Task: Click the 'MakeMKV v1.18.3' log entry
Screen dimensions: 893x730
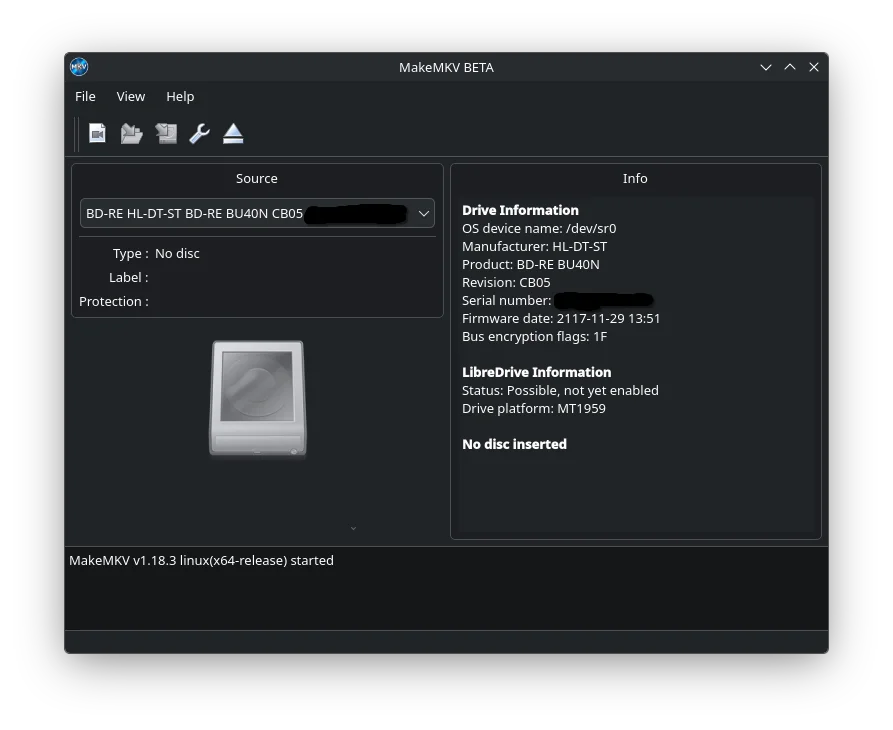Action: tap(201, 560)
